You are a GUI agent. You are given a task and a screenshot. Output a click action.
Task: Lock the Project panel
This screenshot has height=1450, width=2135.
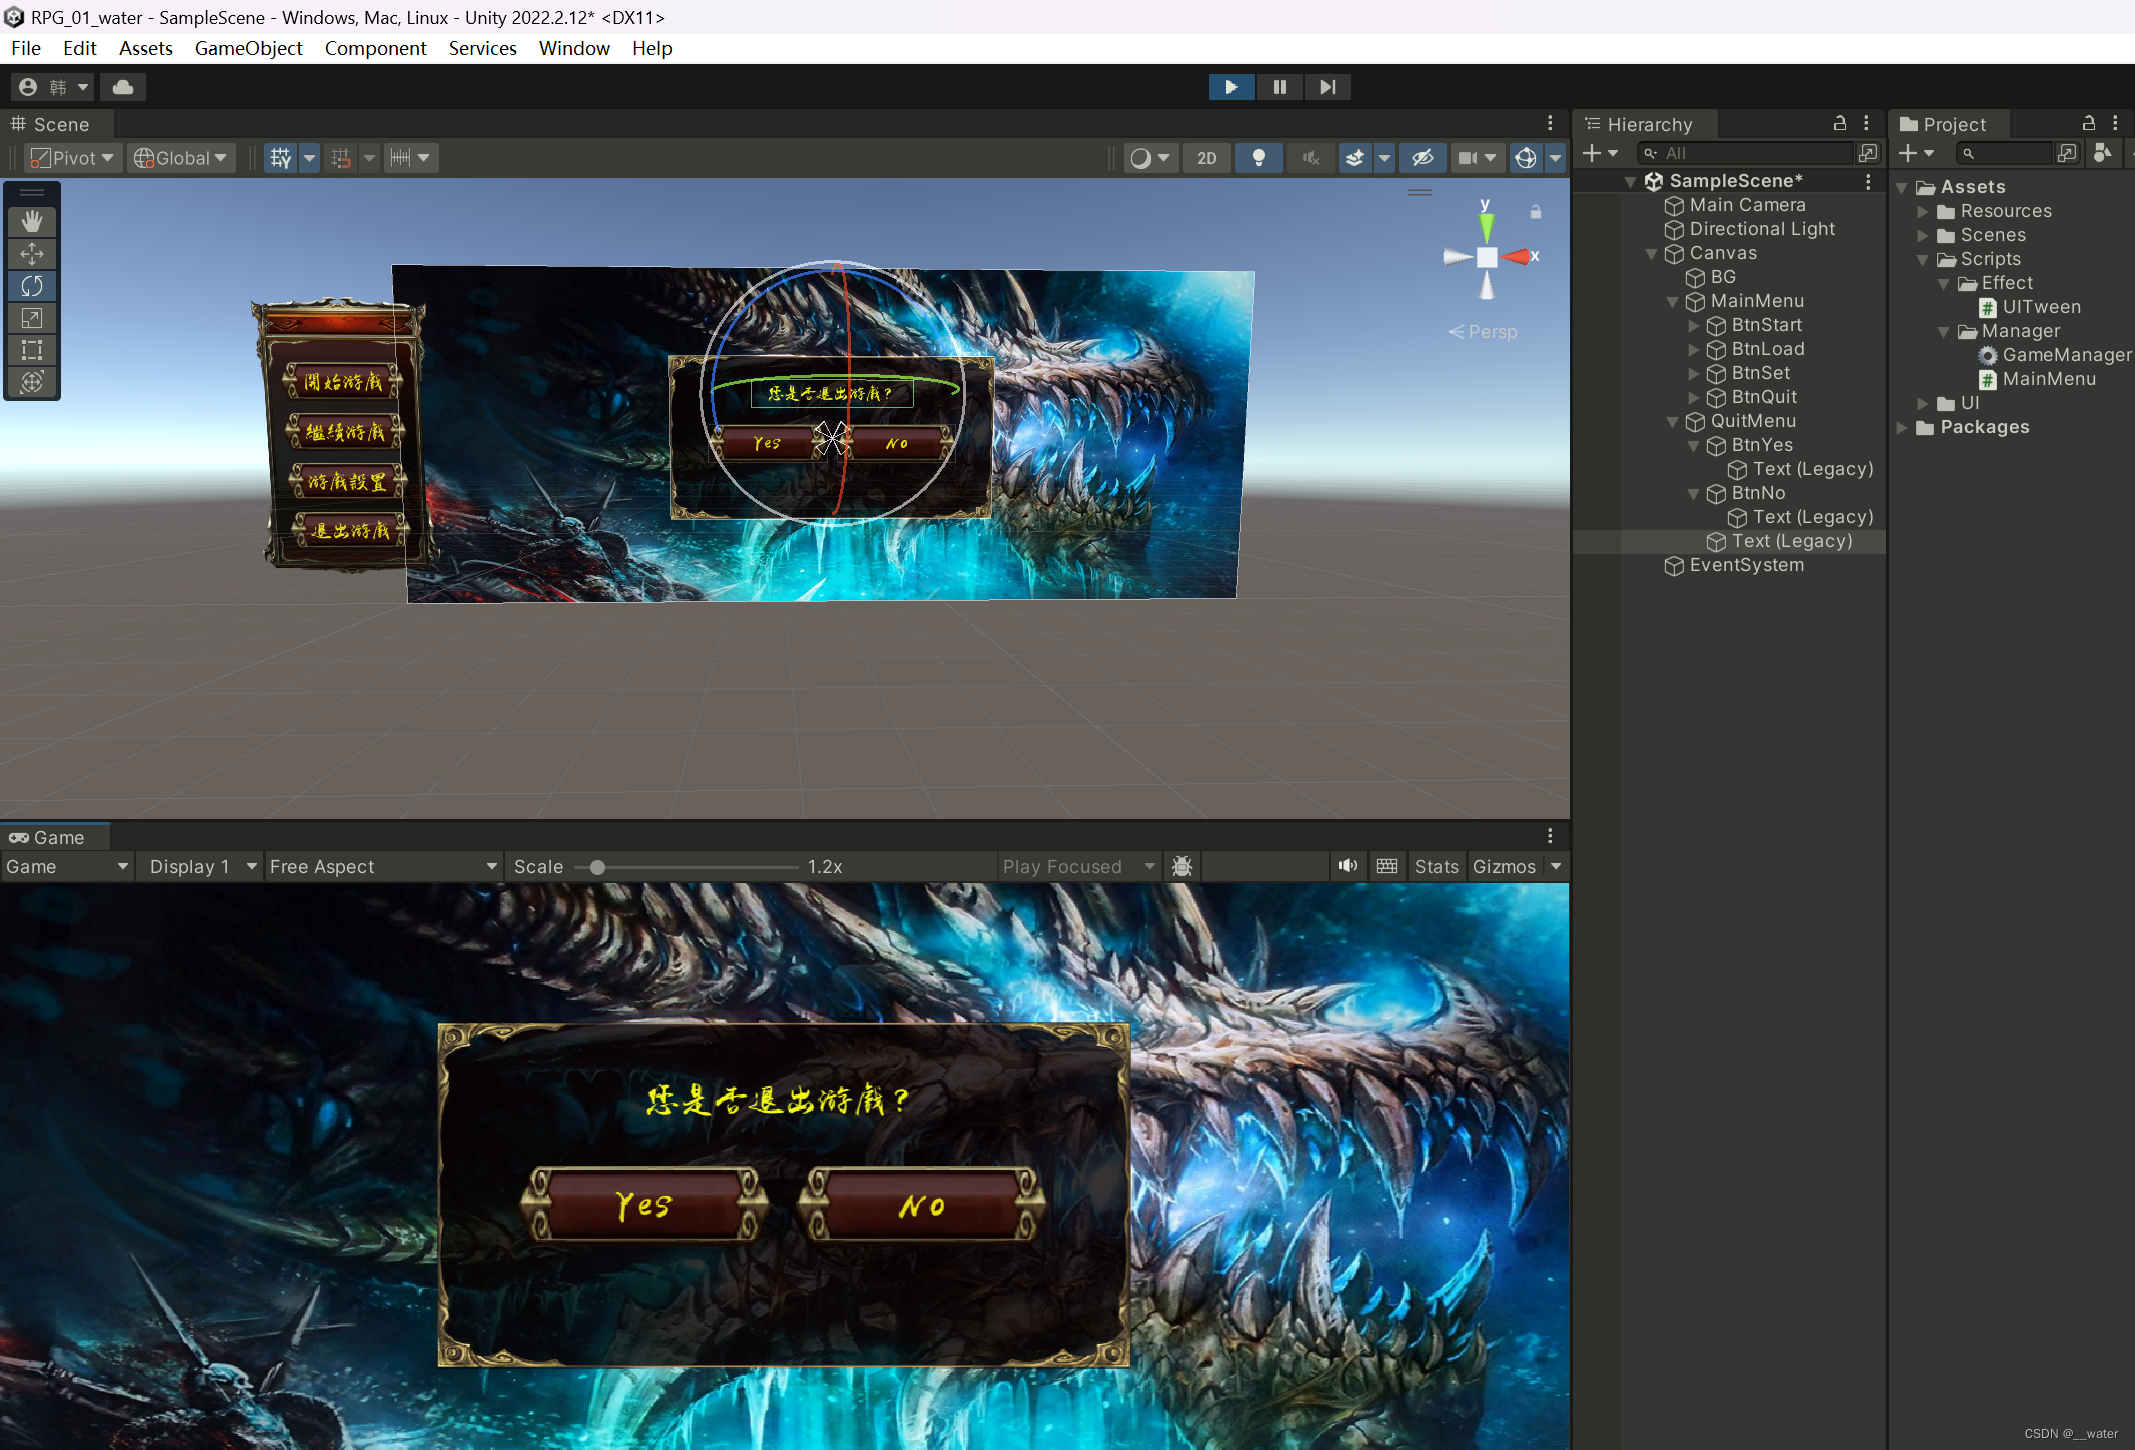[x=2088, y=123]
